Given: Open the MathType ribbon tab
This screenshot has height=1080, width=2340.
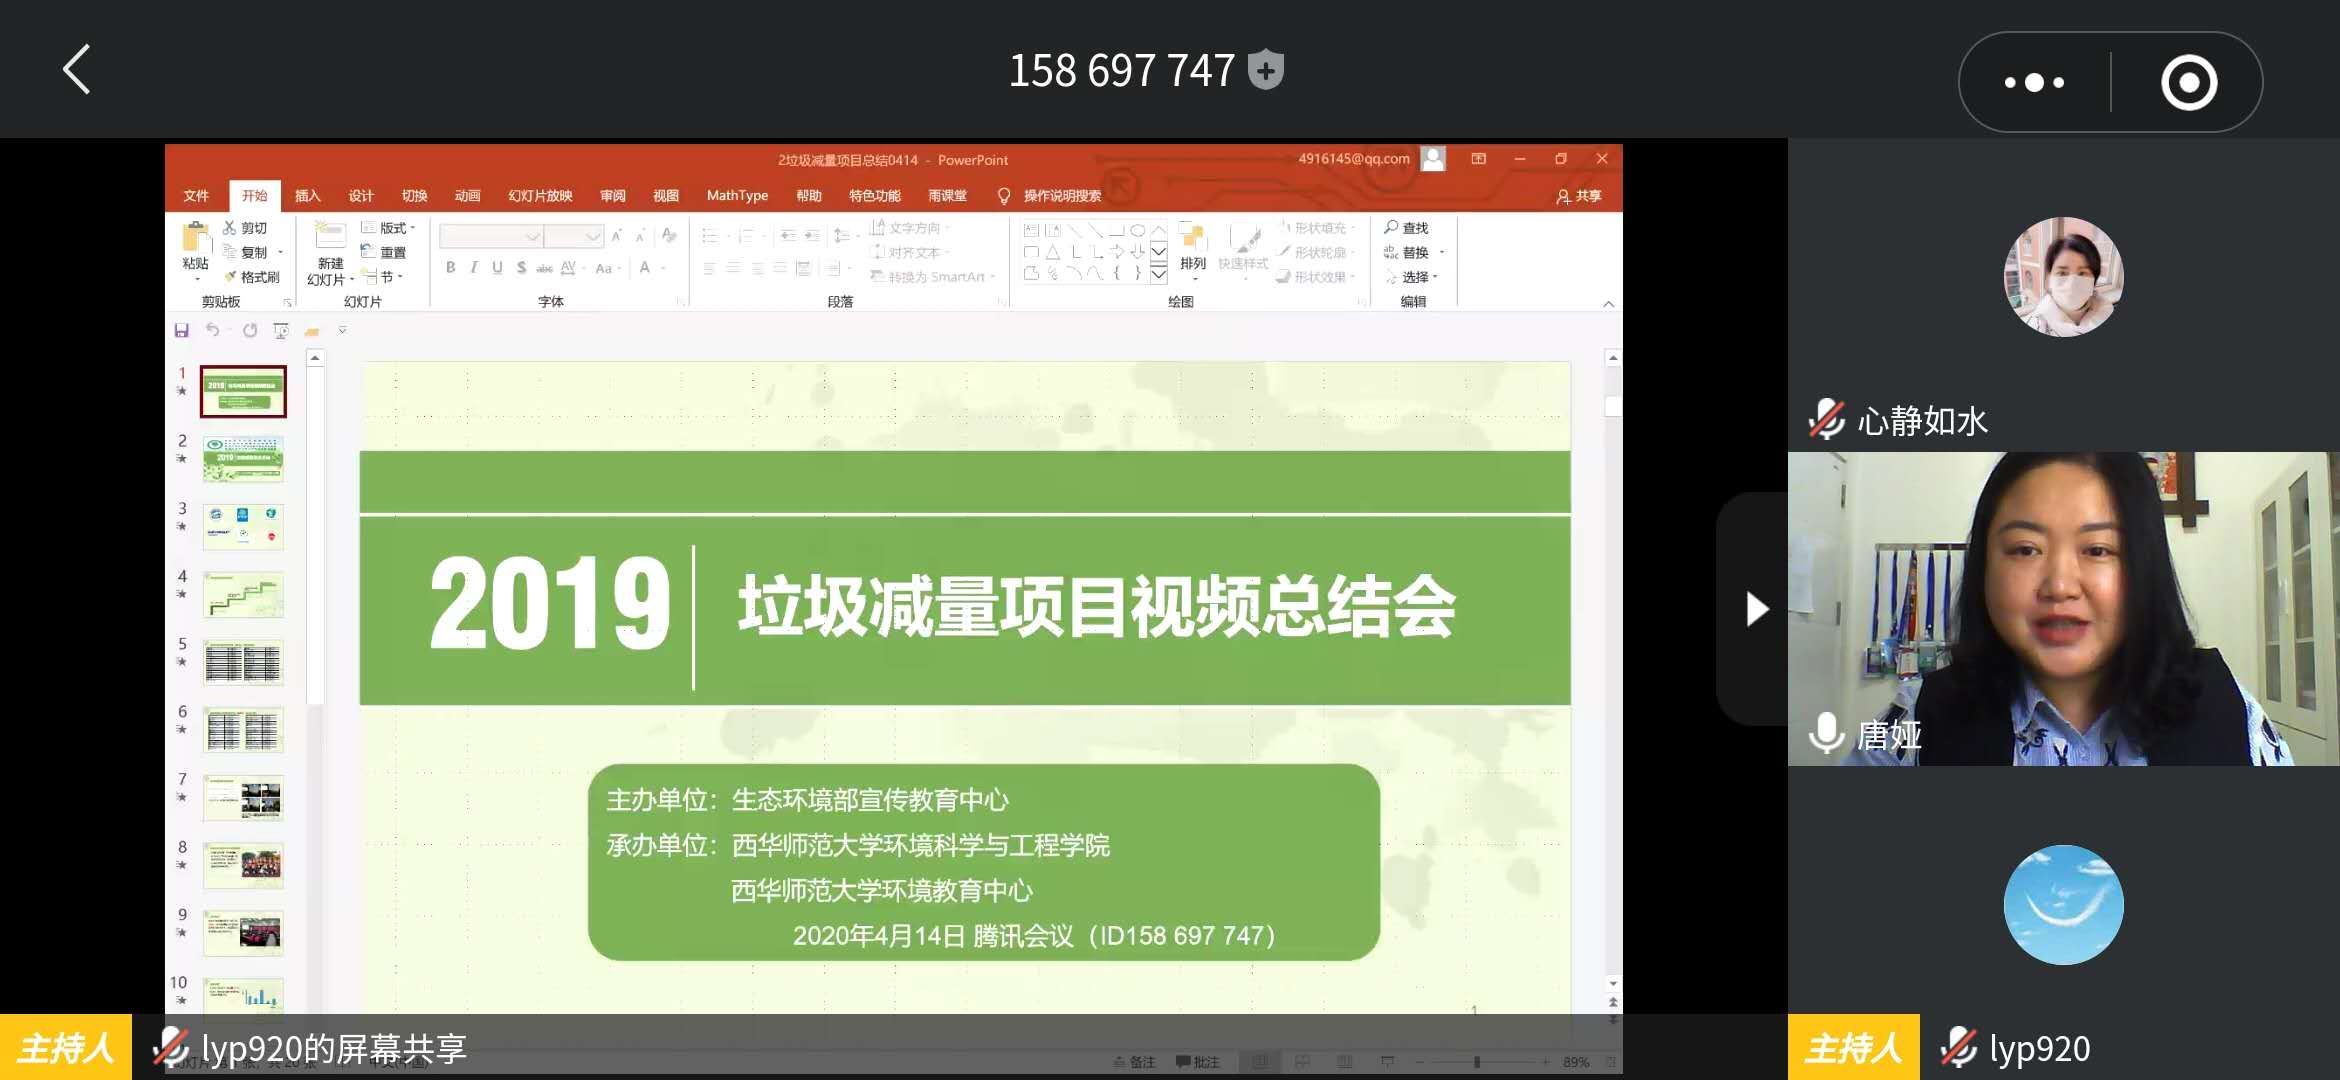Looking at the screenshot, I should pos(737,196).
